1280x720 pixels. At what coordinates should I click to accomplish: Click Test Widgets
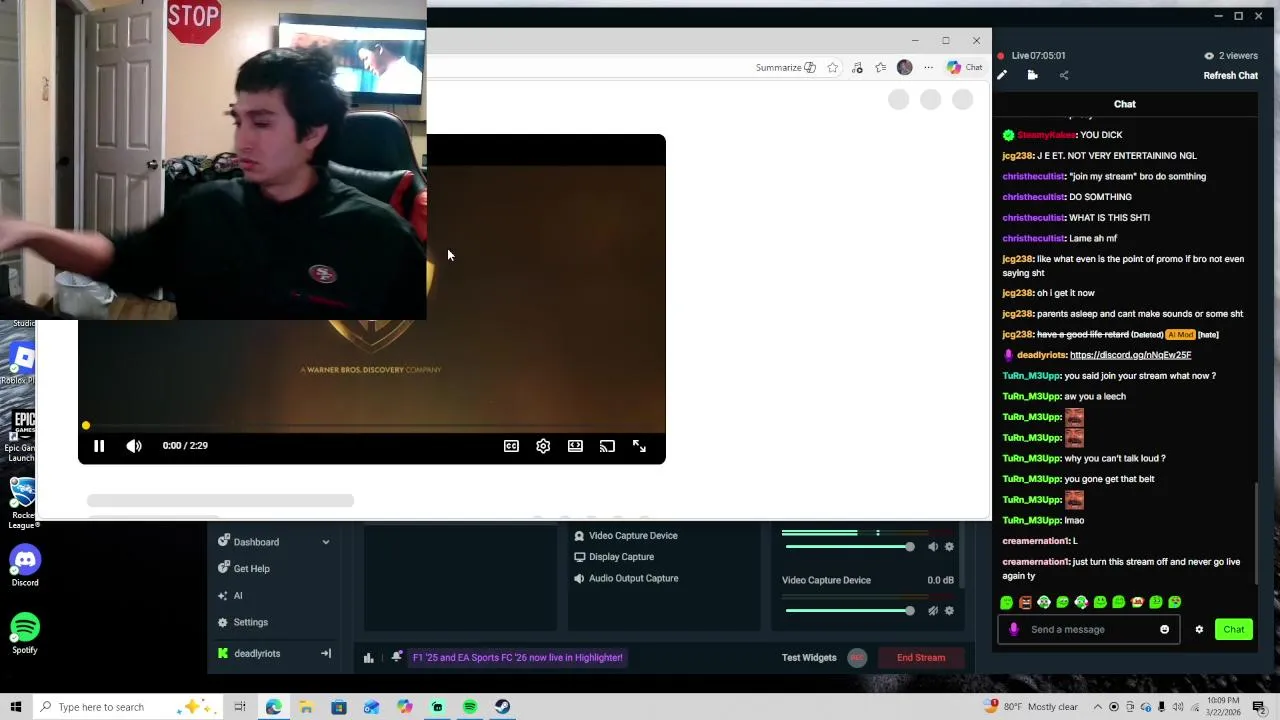[x=809, y=658]
